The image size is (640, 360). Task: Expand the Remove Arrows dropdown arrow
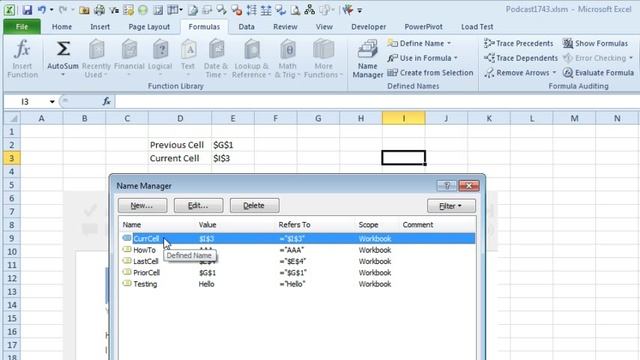point(554,73)
